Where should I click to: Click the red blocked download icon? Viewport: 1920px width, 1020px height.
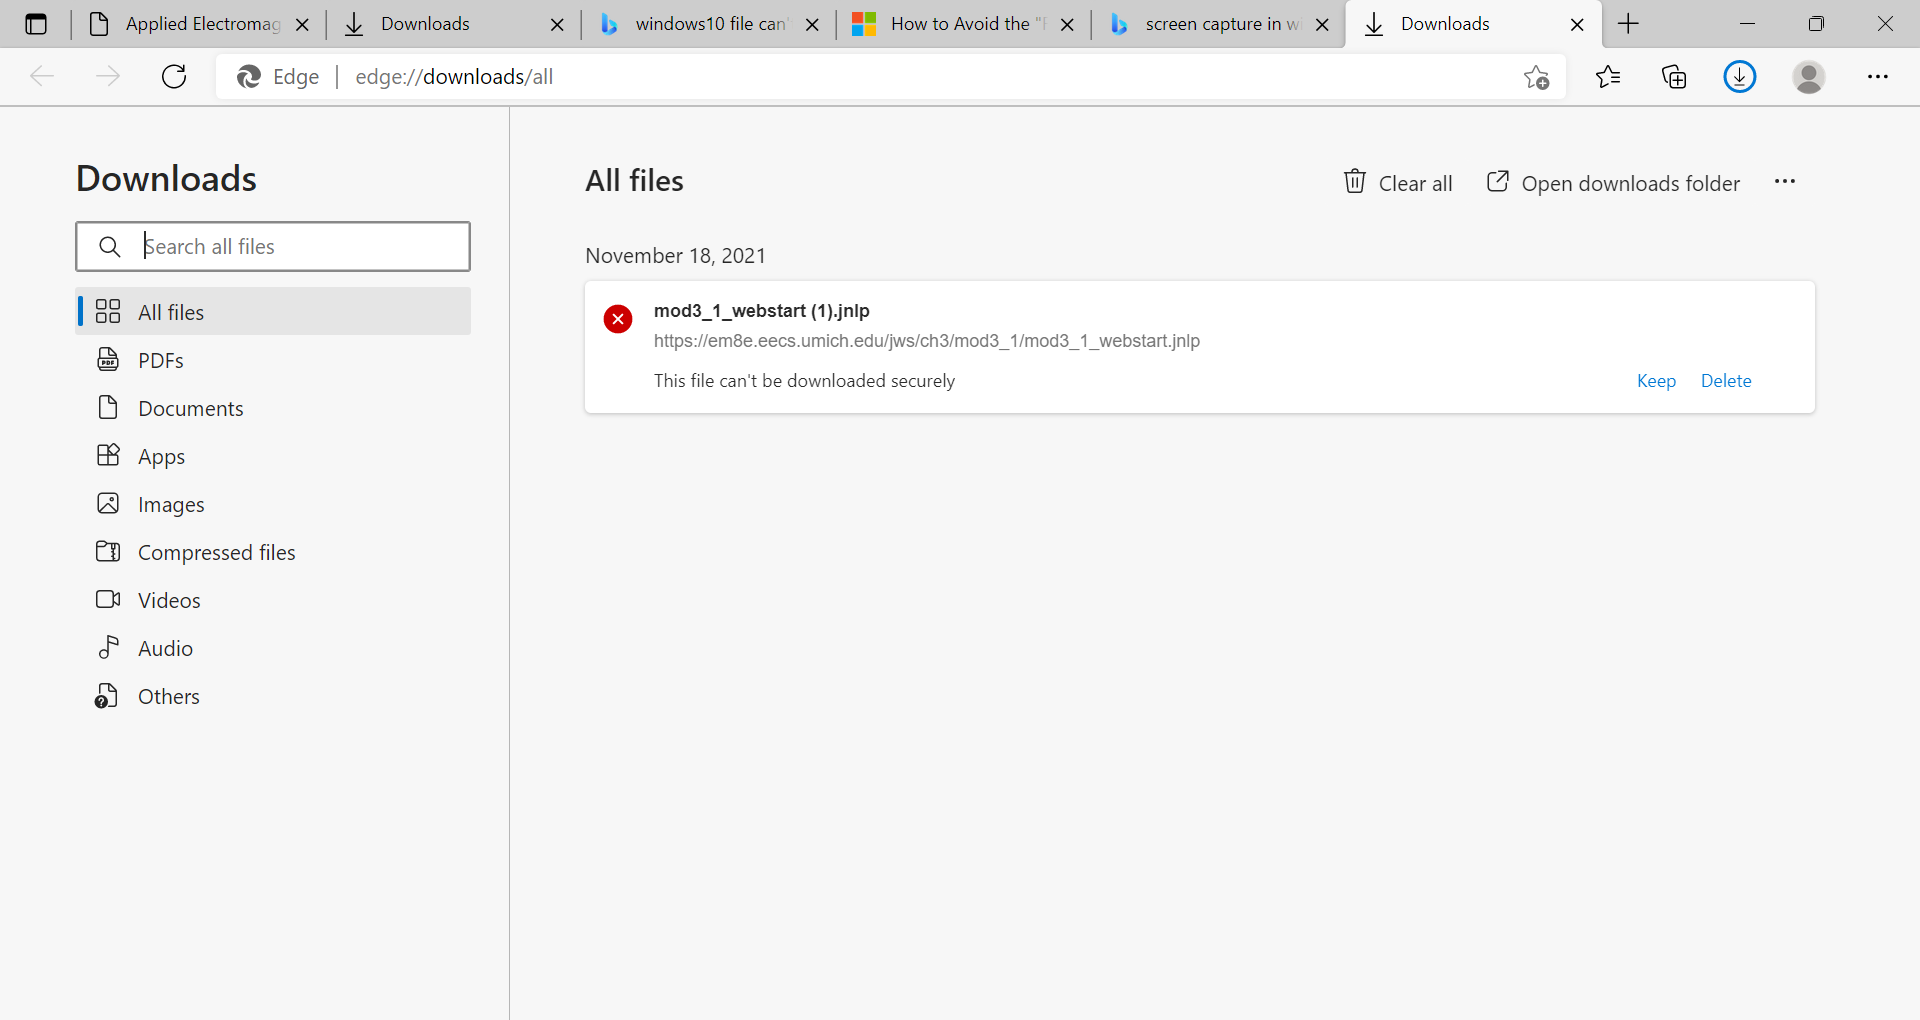click(x=618, y=319)
